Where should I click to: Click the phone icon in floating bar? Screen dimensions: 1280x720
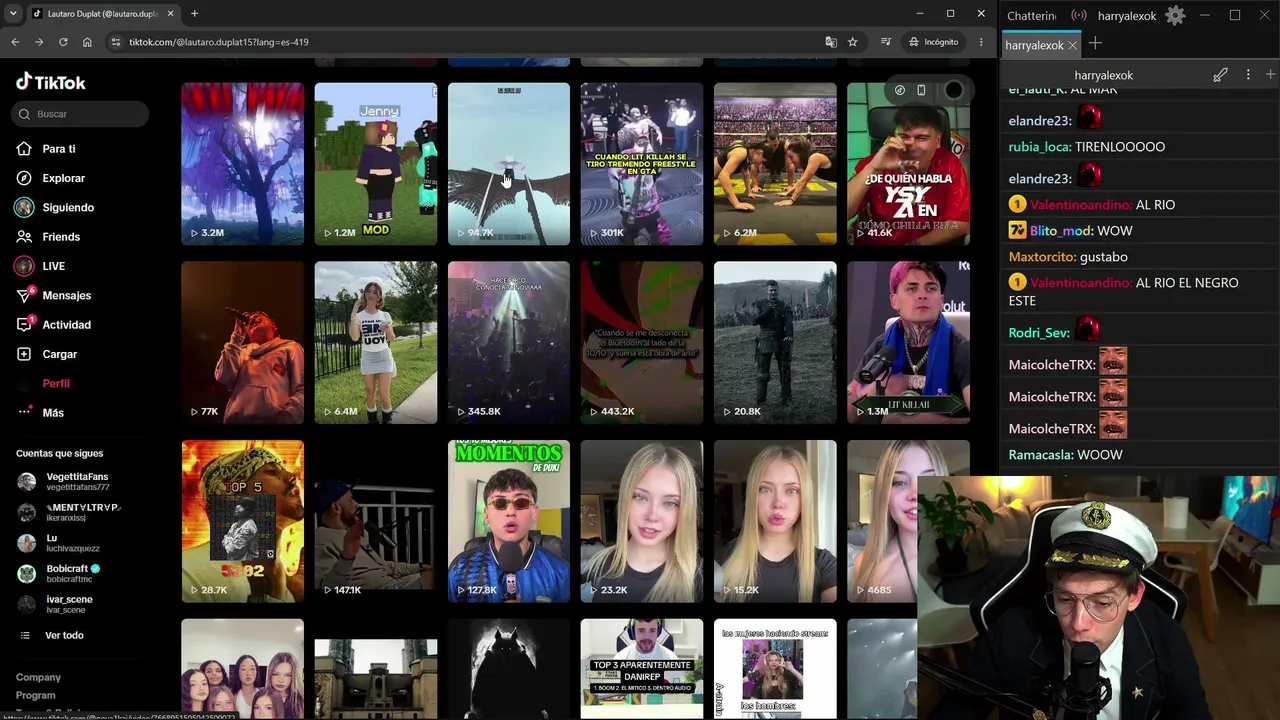click(x=921, y=90)
